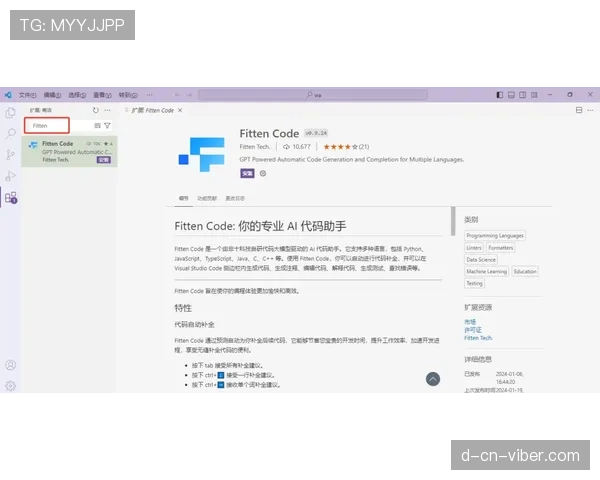Image resolution: width=600 pixels, height=480 pixels.
Task: Click the (21) ratings count
Action: 364,147
